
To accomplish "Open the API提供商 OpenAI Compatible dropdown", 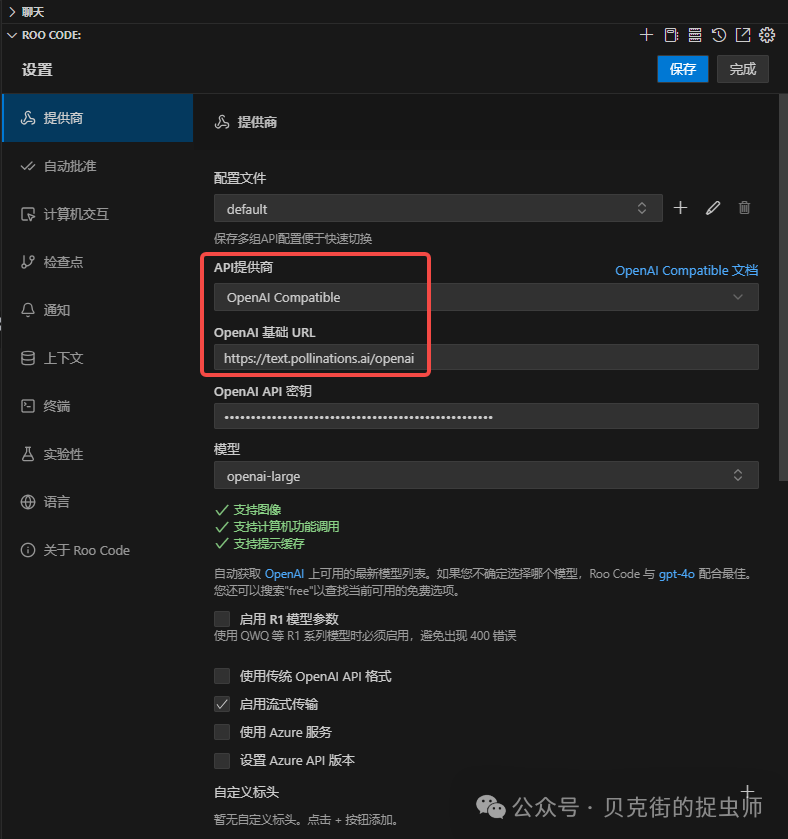I will tap(486, 297).
